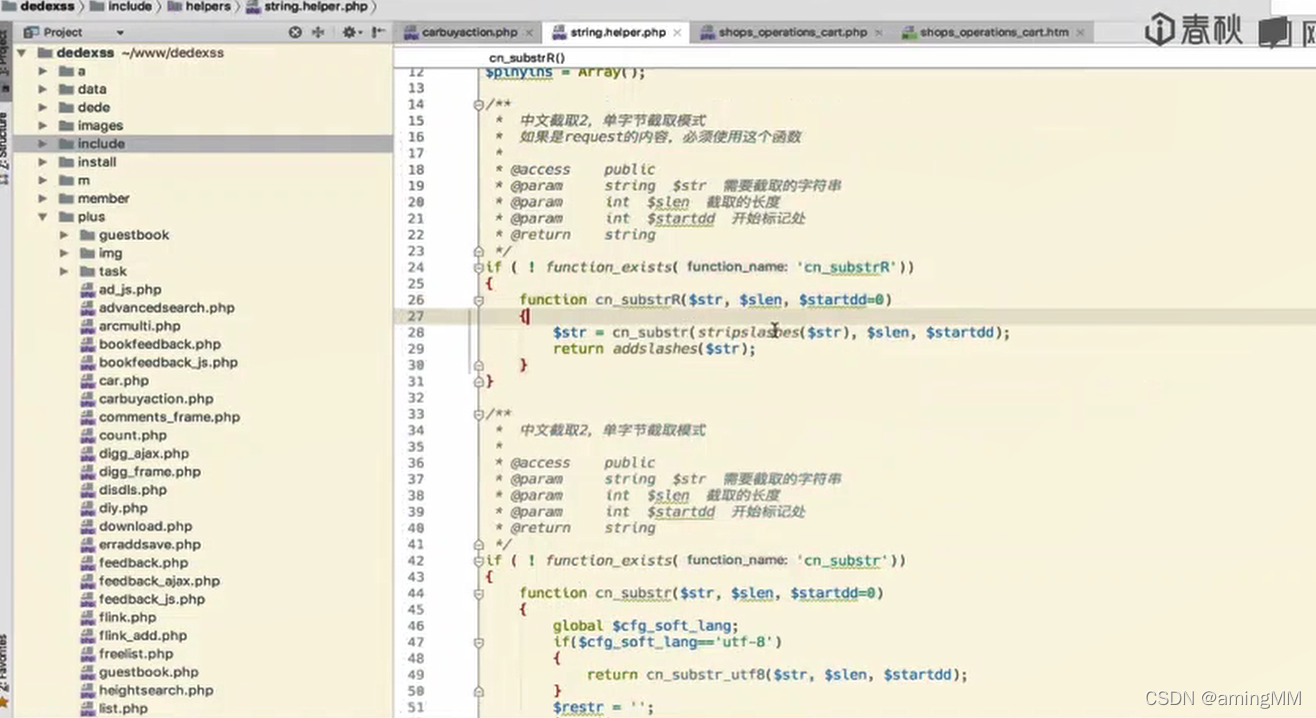Click the line number 29 gutter
The width and height of the screenshot is (1316, 718).
416,348
